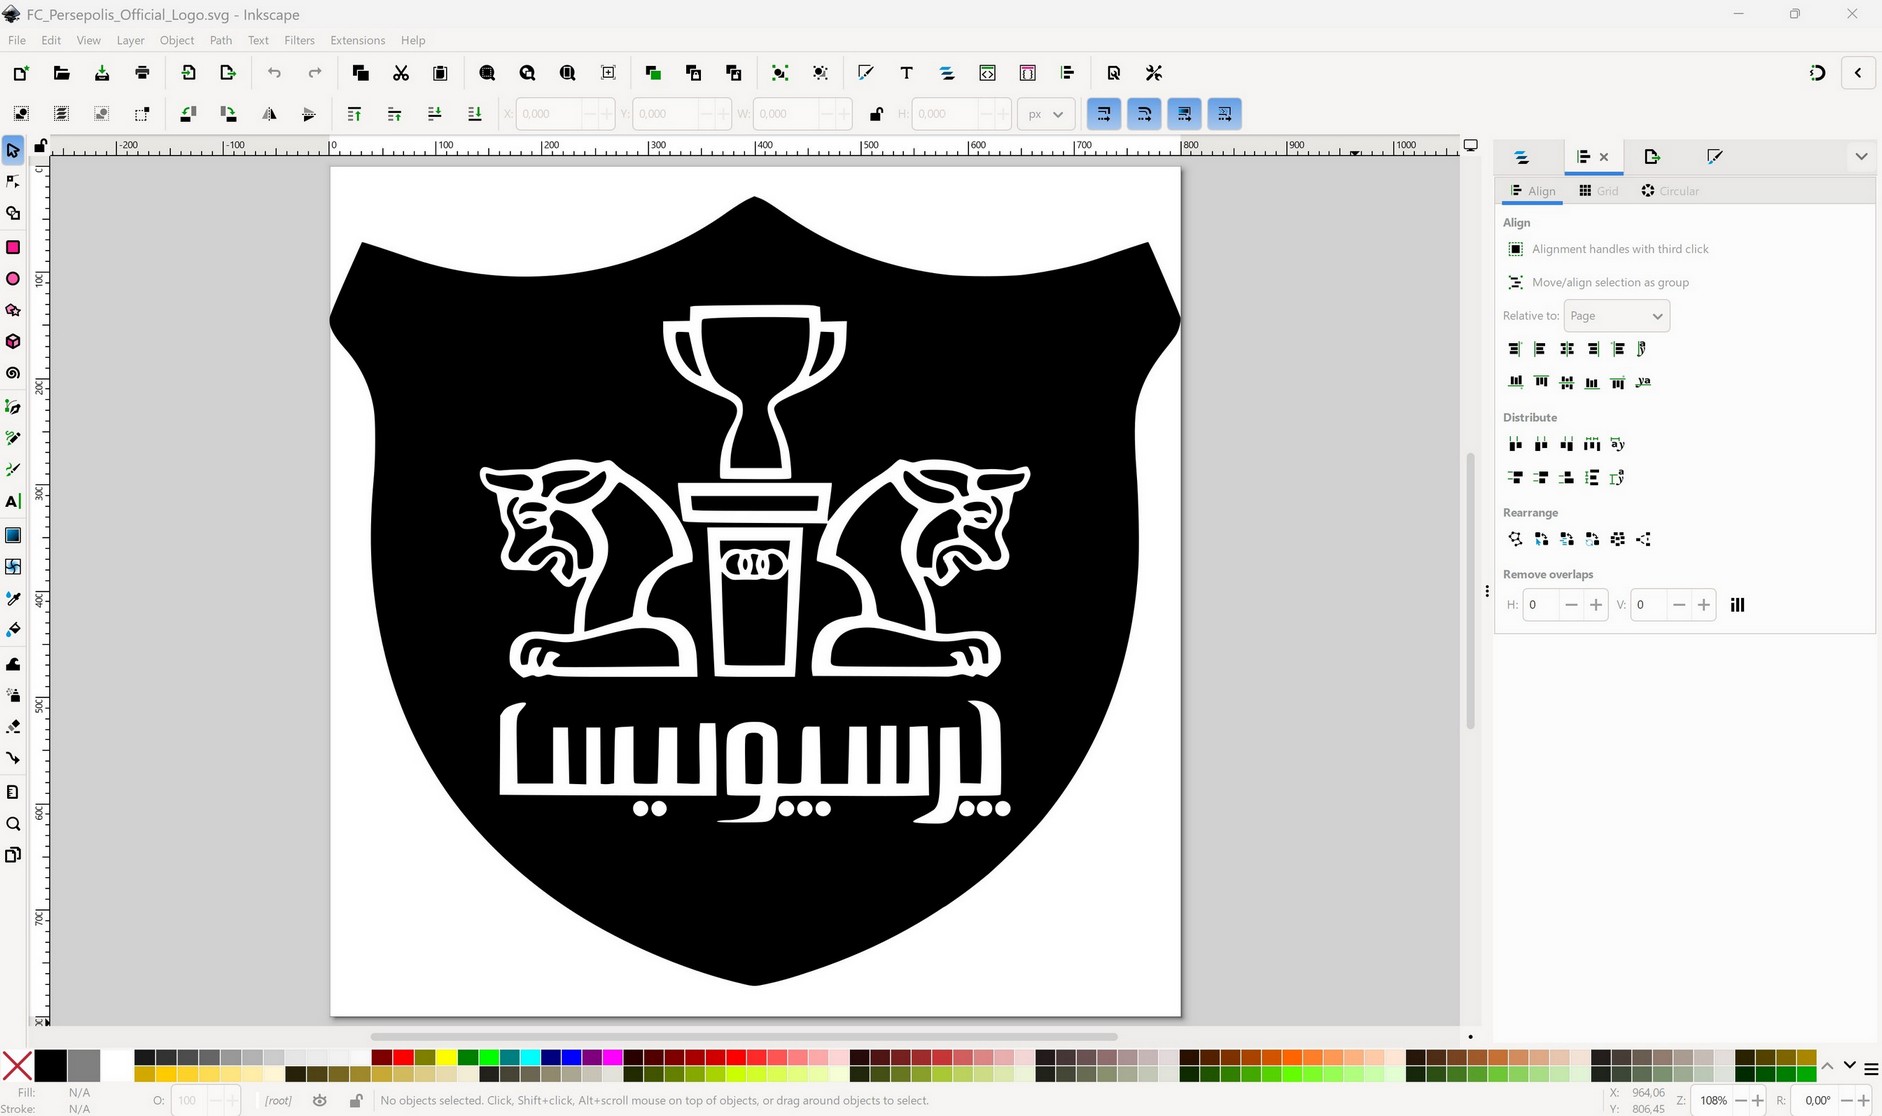Screen dimensions: 1882x1116
Task: Select the Text tool in toolbox
Action: pyautogui.click(x=13, y=502)
